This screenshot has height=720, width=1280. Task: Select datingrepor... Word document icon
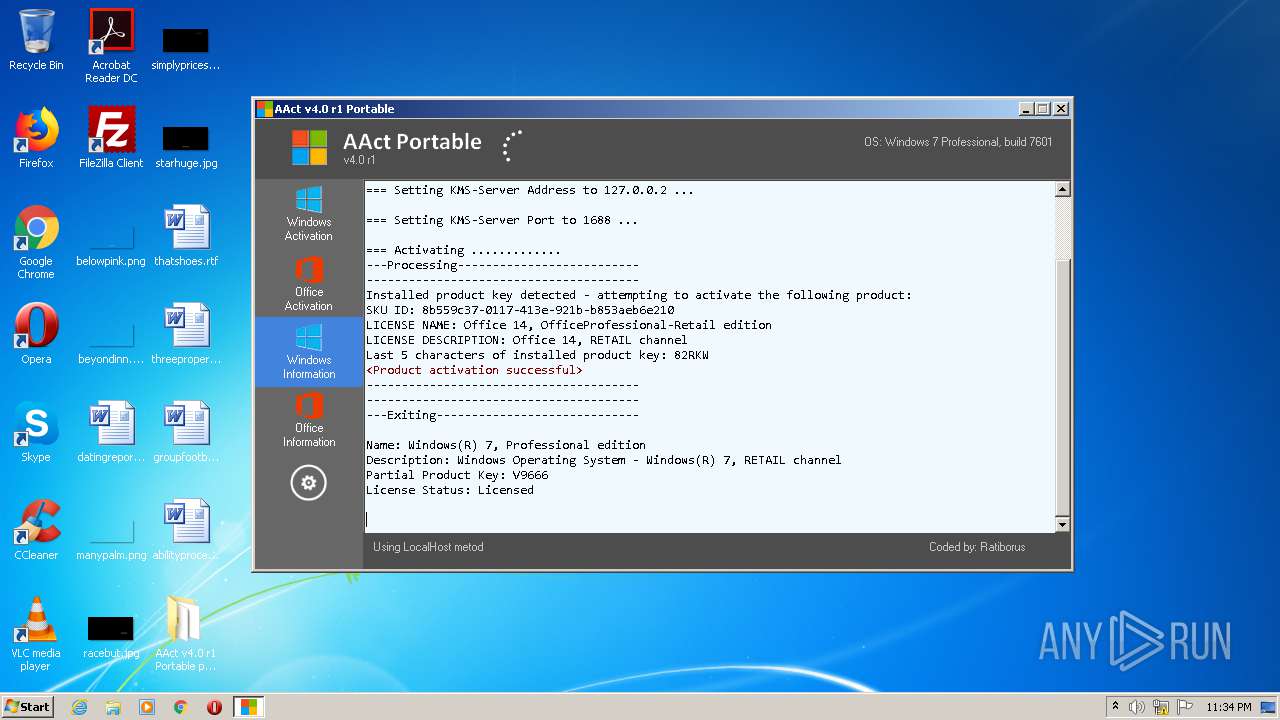[111, 432]
